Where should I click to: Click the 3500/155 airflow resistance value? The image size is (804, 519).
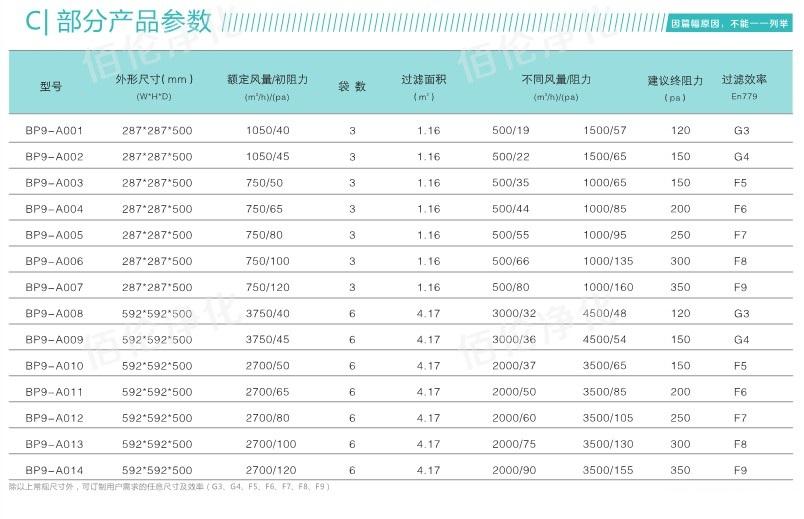pos(608,469)
